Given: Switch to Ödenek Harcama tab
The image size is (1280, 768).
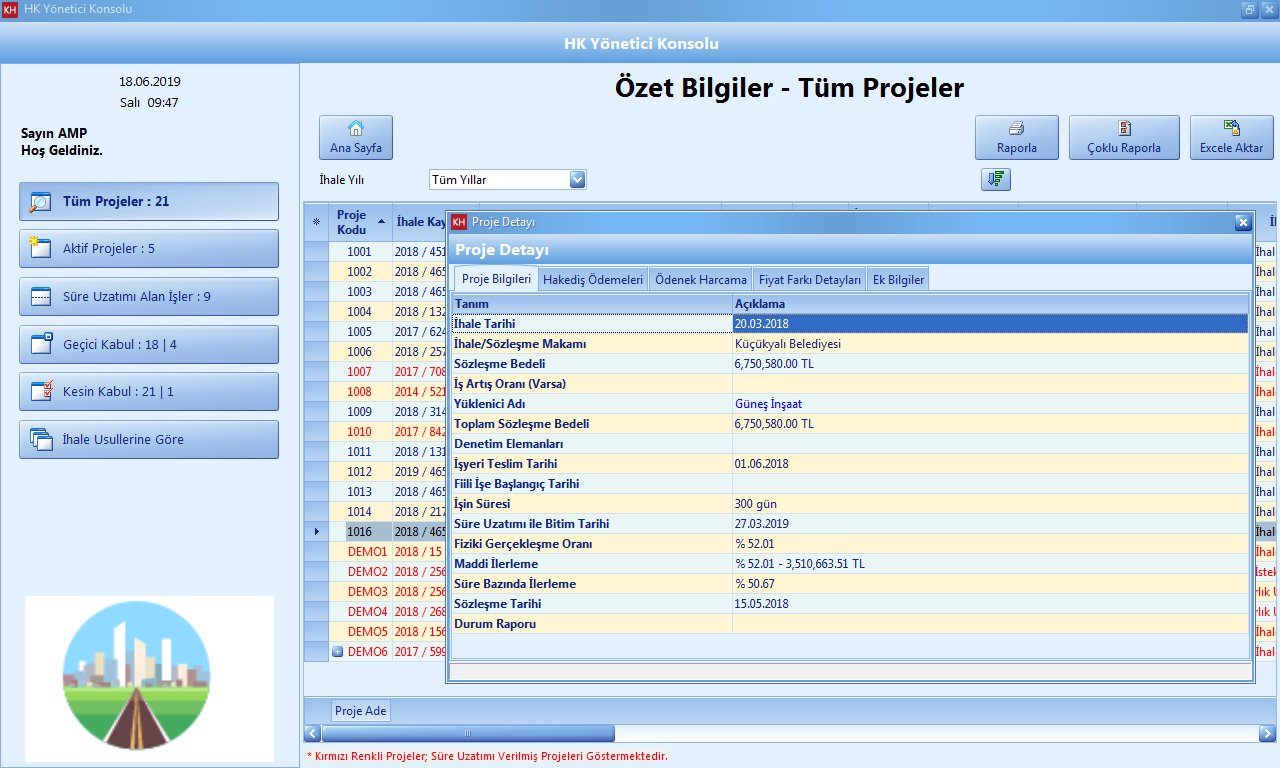Looking at the screenshot, I should 700,280.
